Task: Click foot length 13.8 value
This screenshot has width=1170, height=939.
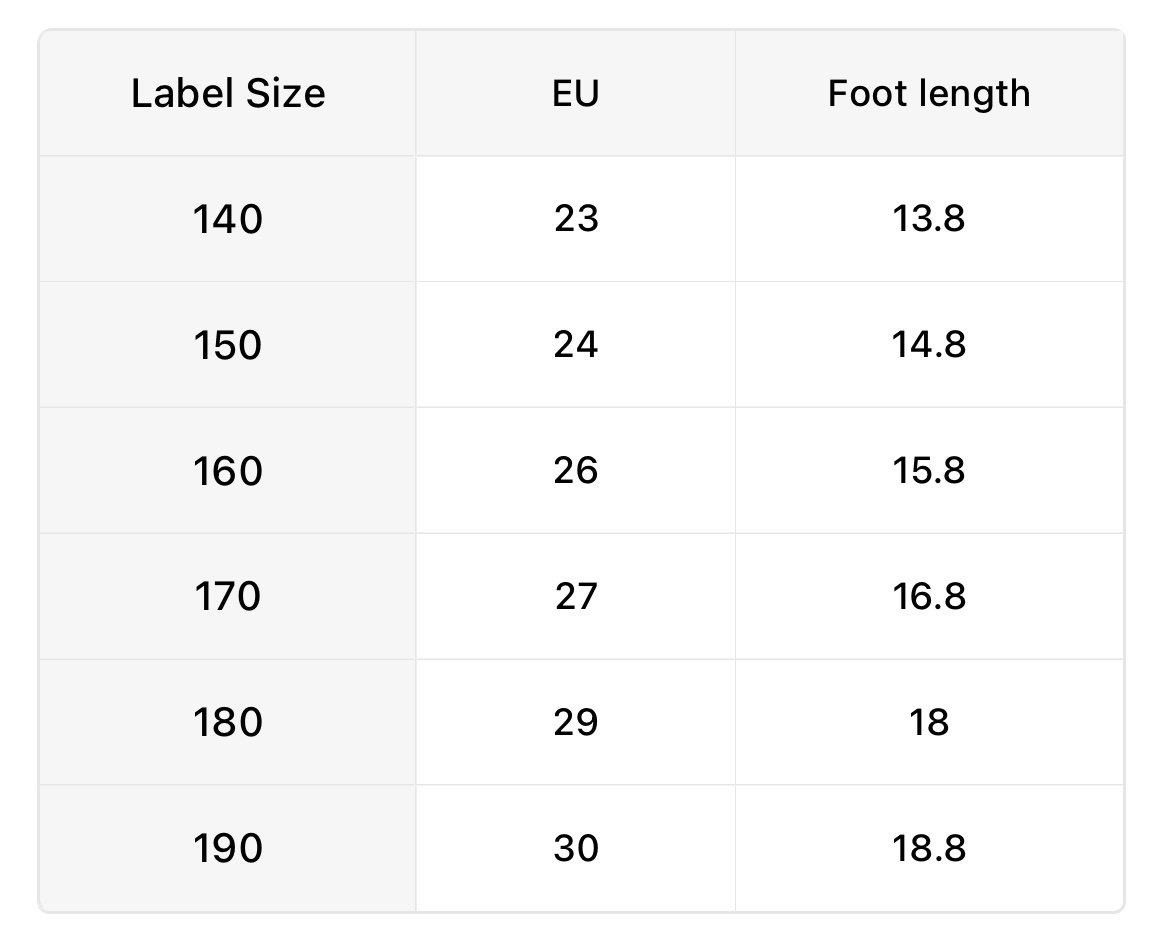Action: click(929, 218)
